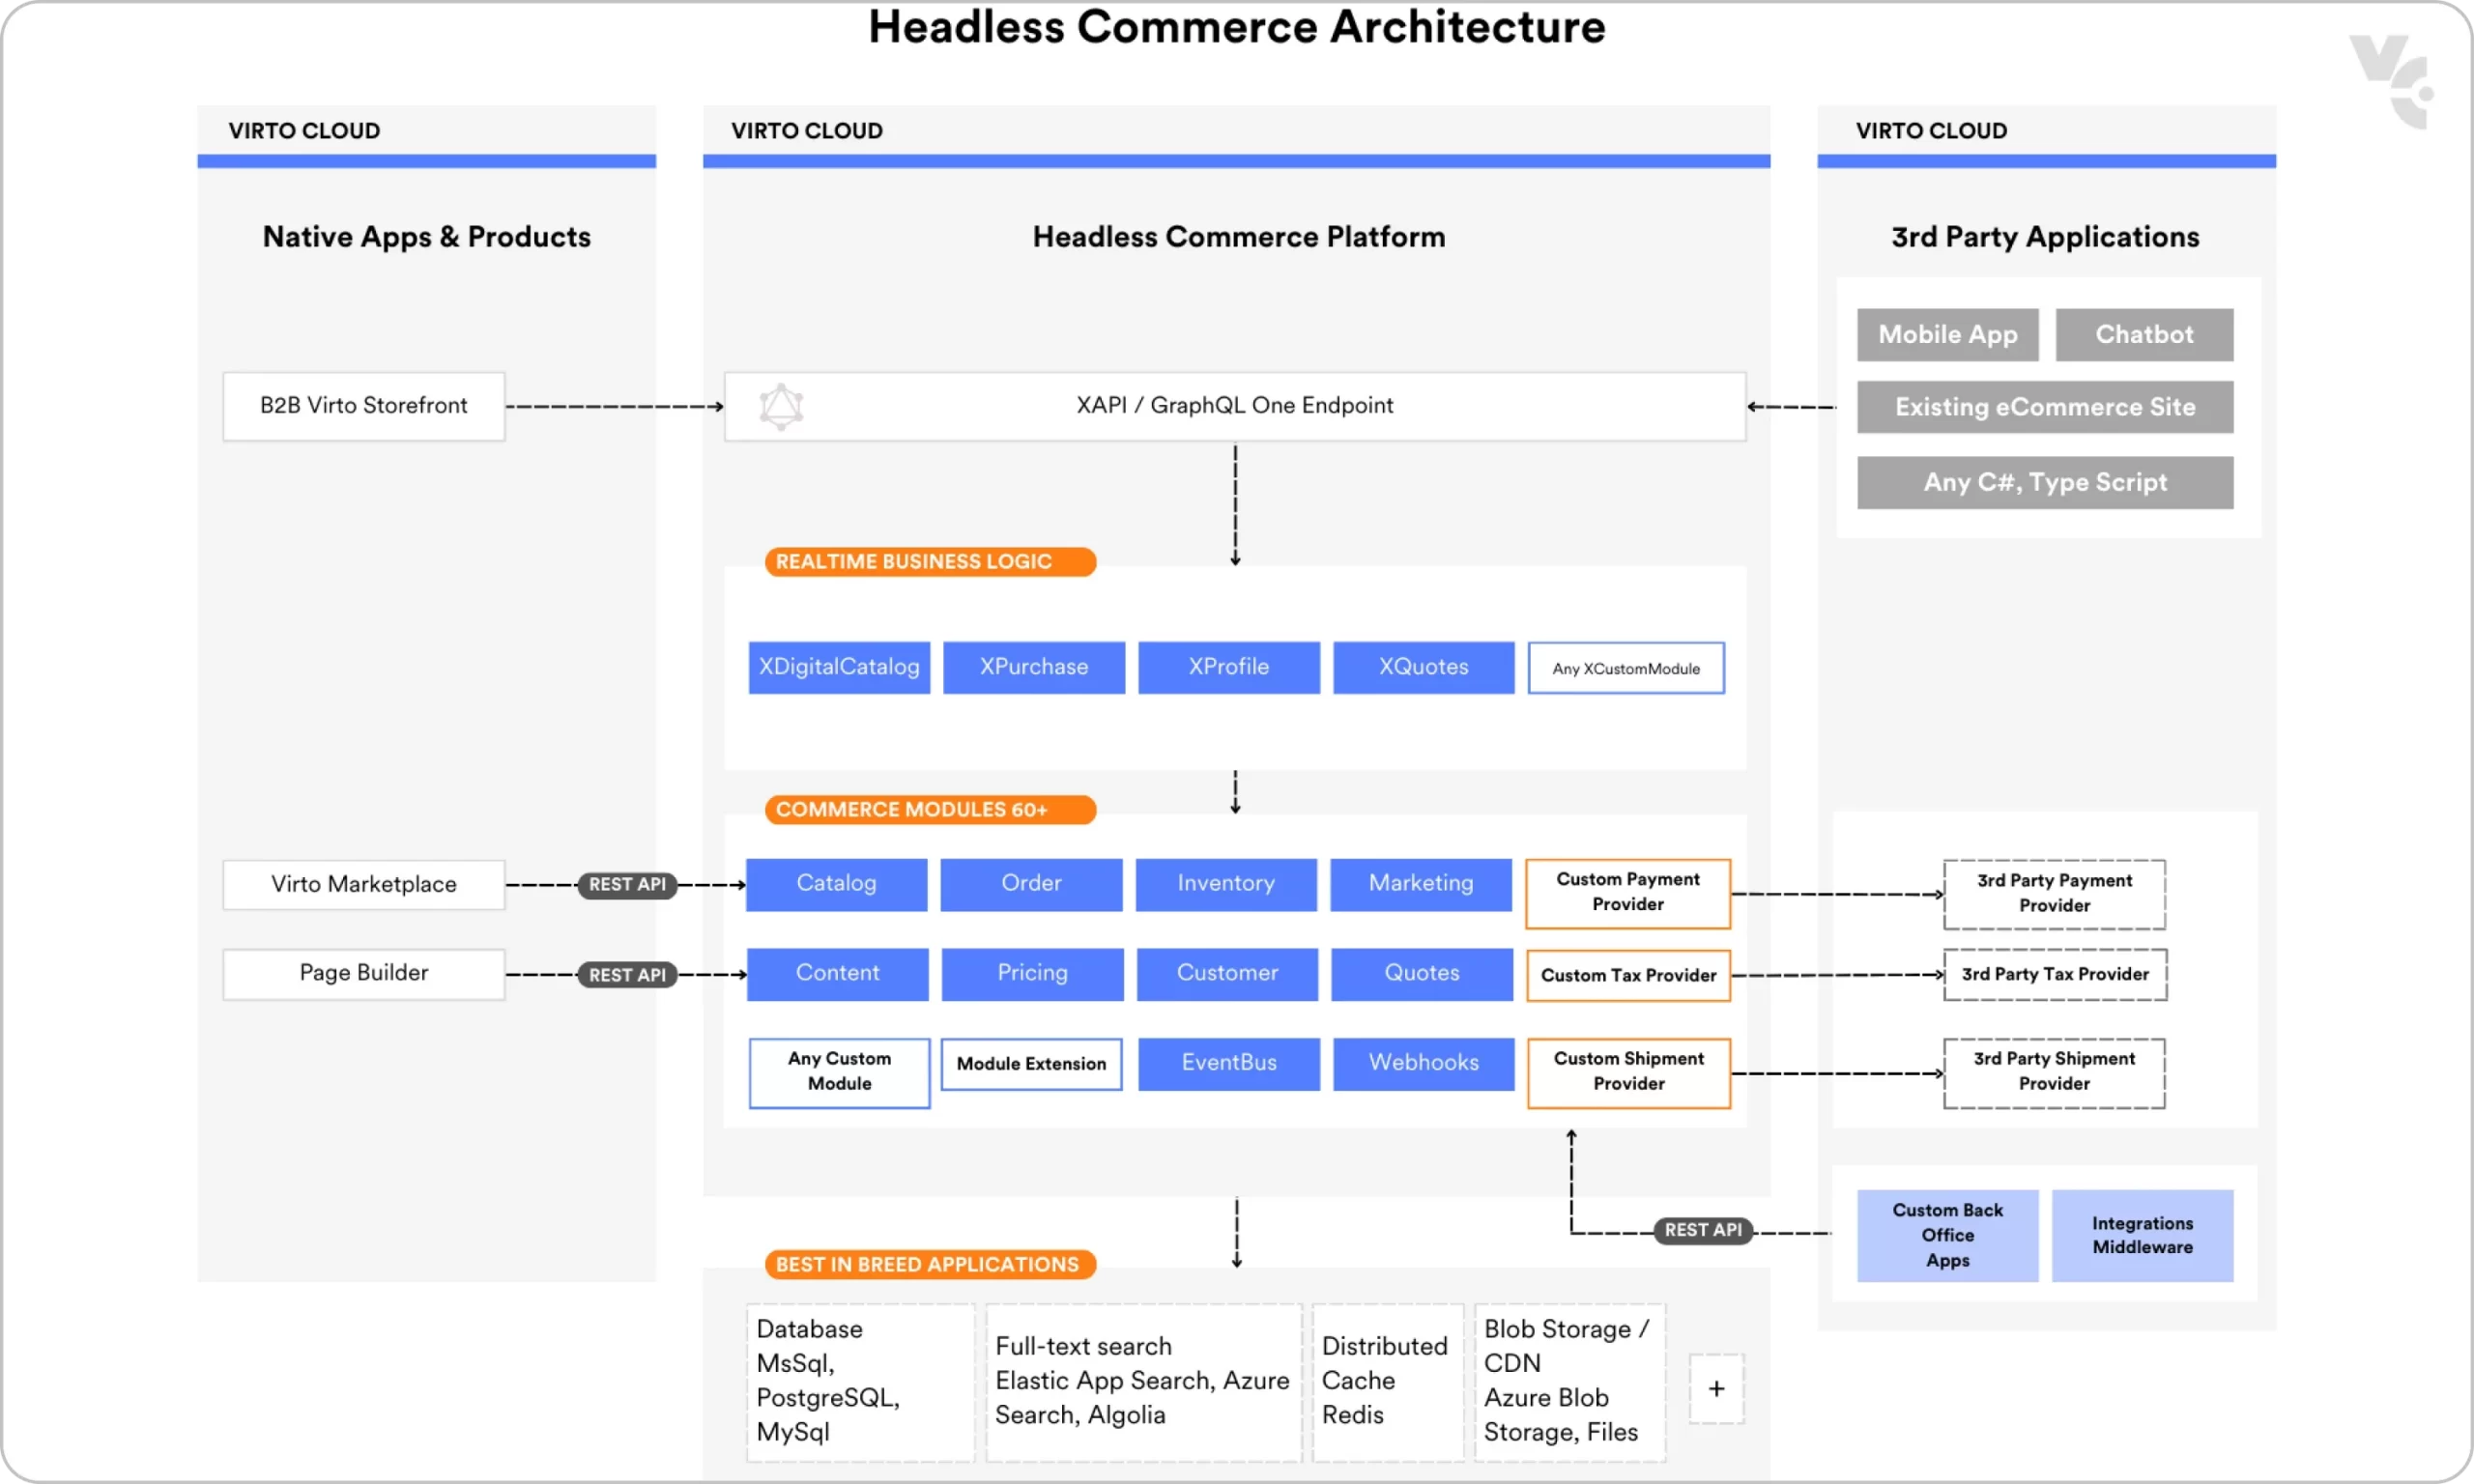Click the 3rd Party Tax Provider box
Viewport: 2474px width, 1484px height.
coord(2054,975)
